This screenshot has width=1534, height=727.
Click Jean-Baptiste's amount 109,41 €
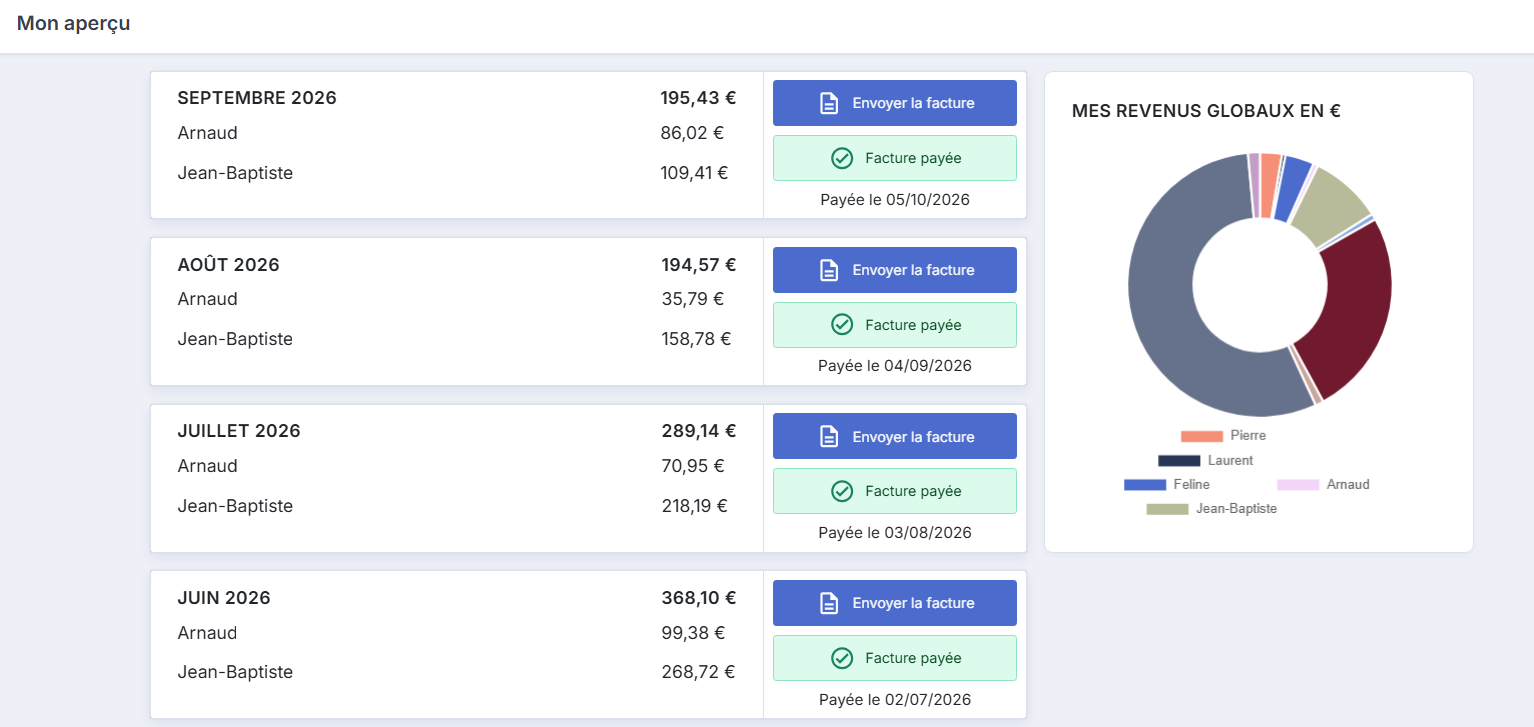click(694, 173)
